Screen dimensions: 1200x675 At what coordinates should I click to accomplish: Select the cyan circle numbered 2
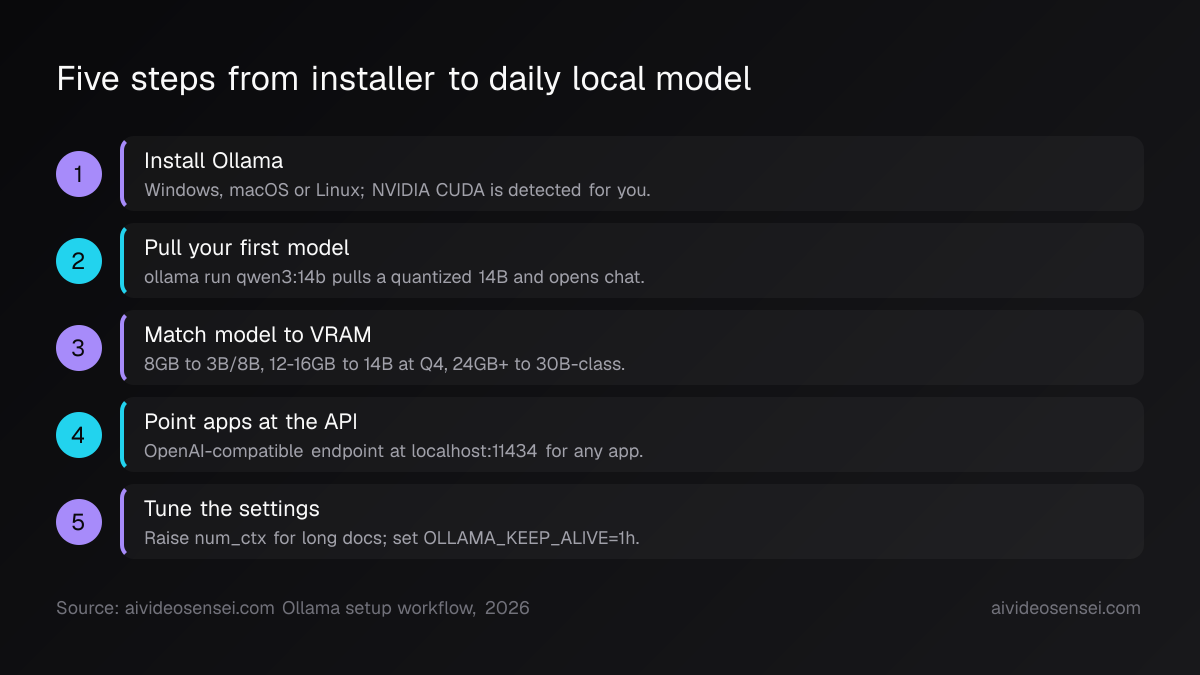pos(79,261)
